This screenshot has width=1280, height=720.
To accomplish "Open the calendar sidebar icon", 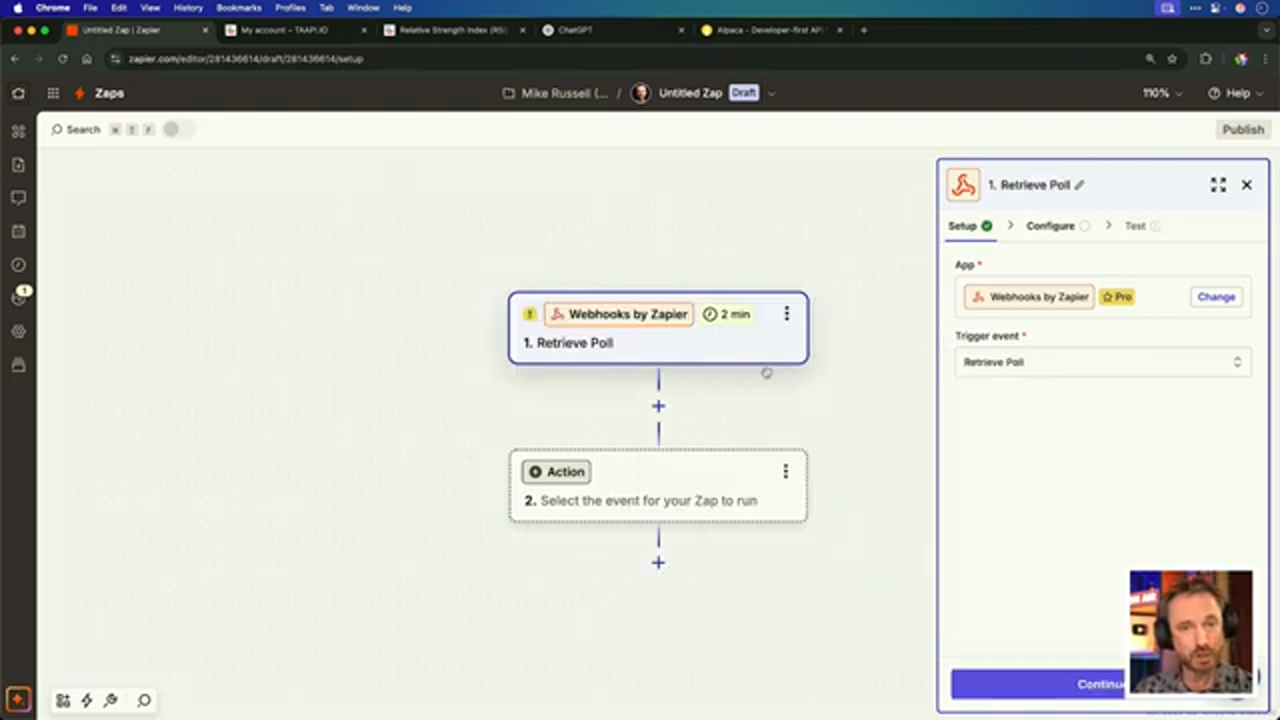I will point(18,231).
